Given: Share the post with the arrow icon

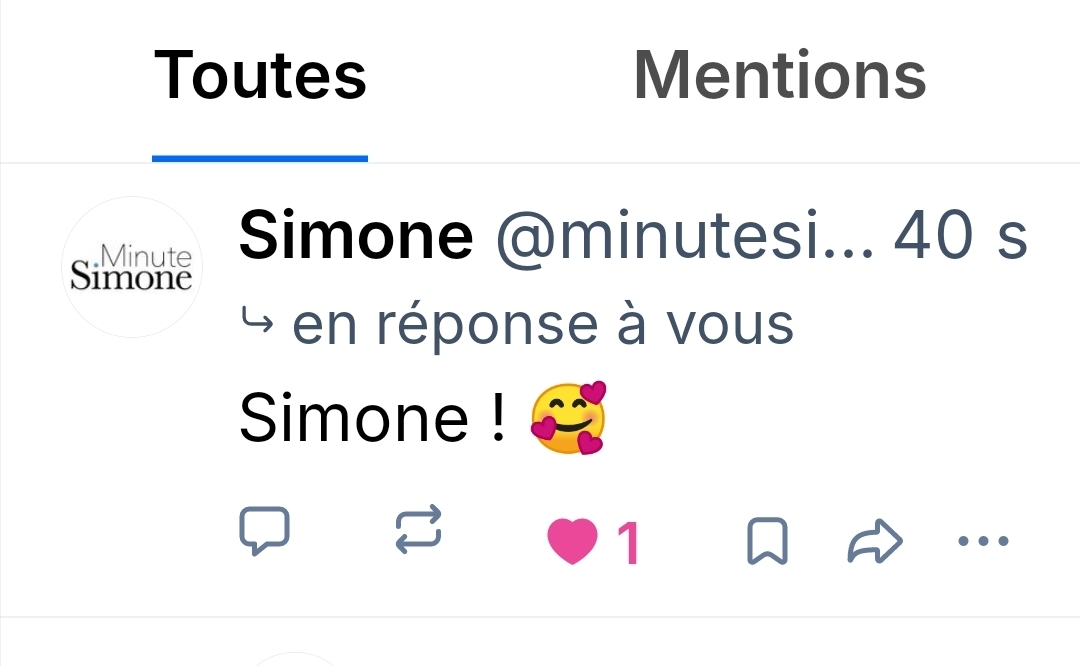Looking at the screenshot, I should pos(875,542).
